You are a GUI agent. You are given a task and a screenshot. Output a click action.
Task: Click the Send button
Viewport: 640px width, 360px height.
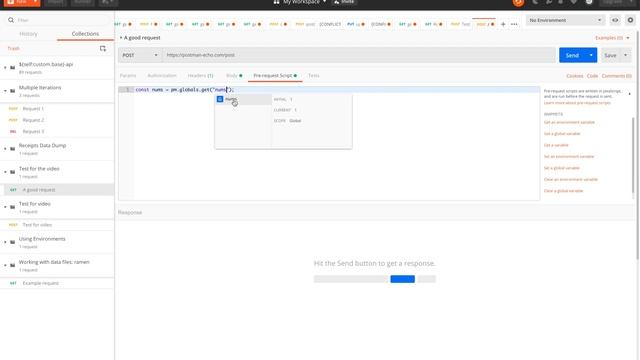(x=572, y=55)
